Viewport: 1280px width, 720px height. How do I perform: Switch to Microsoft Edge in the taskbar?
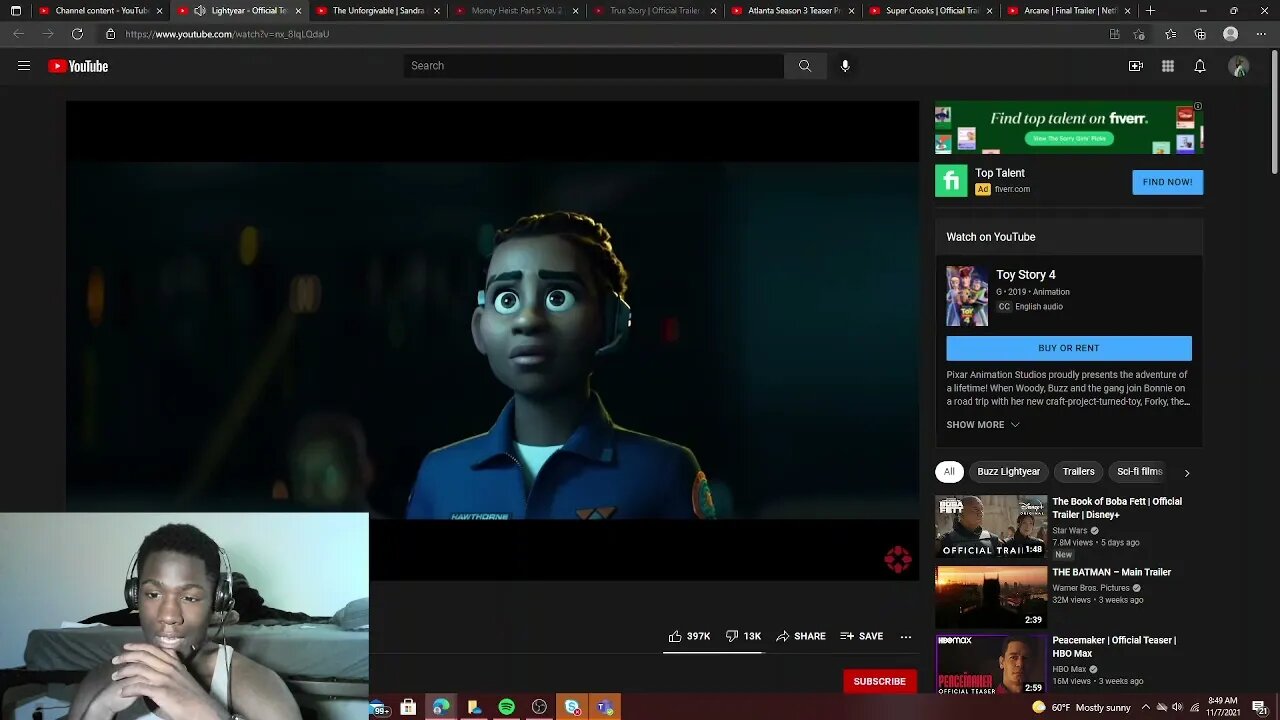pos(441,707)
